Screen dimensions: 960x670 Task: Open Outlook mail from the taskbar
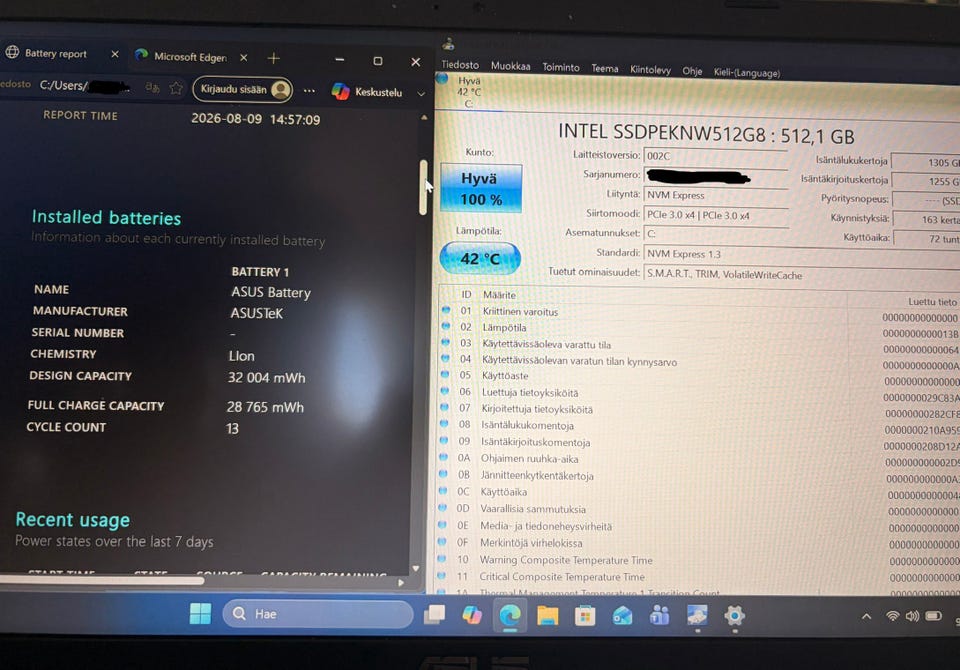pos(622,615)
